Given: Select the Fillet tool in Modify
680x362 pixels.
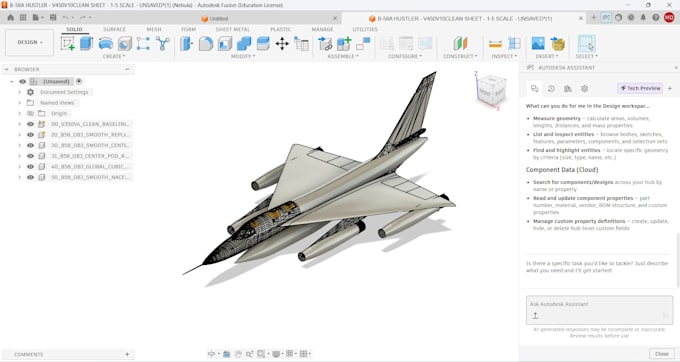Looking at the screenshot, I should (x=206, y=43).
